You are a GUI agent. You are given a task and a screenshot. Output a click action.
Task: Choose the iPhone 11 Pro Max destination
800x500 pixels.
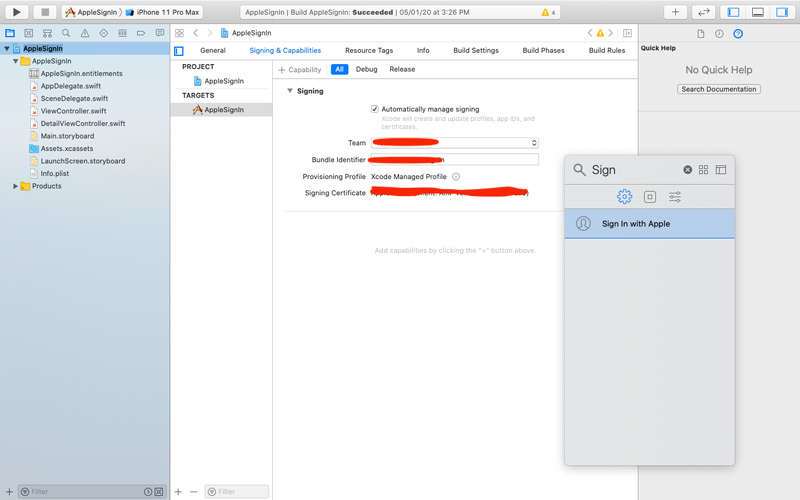click(163, 12)
